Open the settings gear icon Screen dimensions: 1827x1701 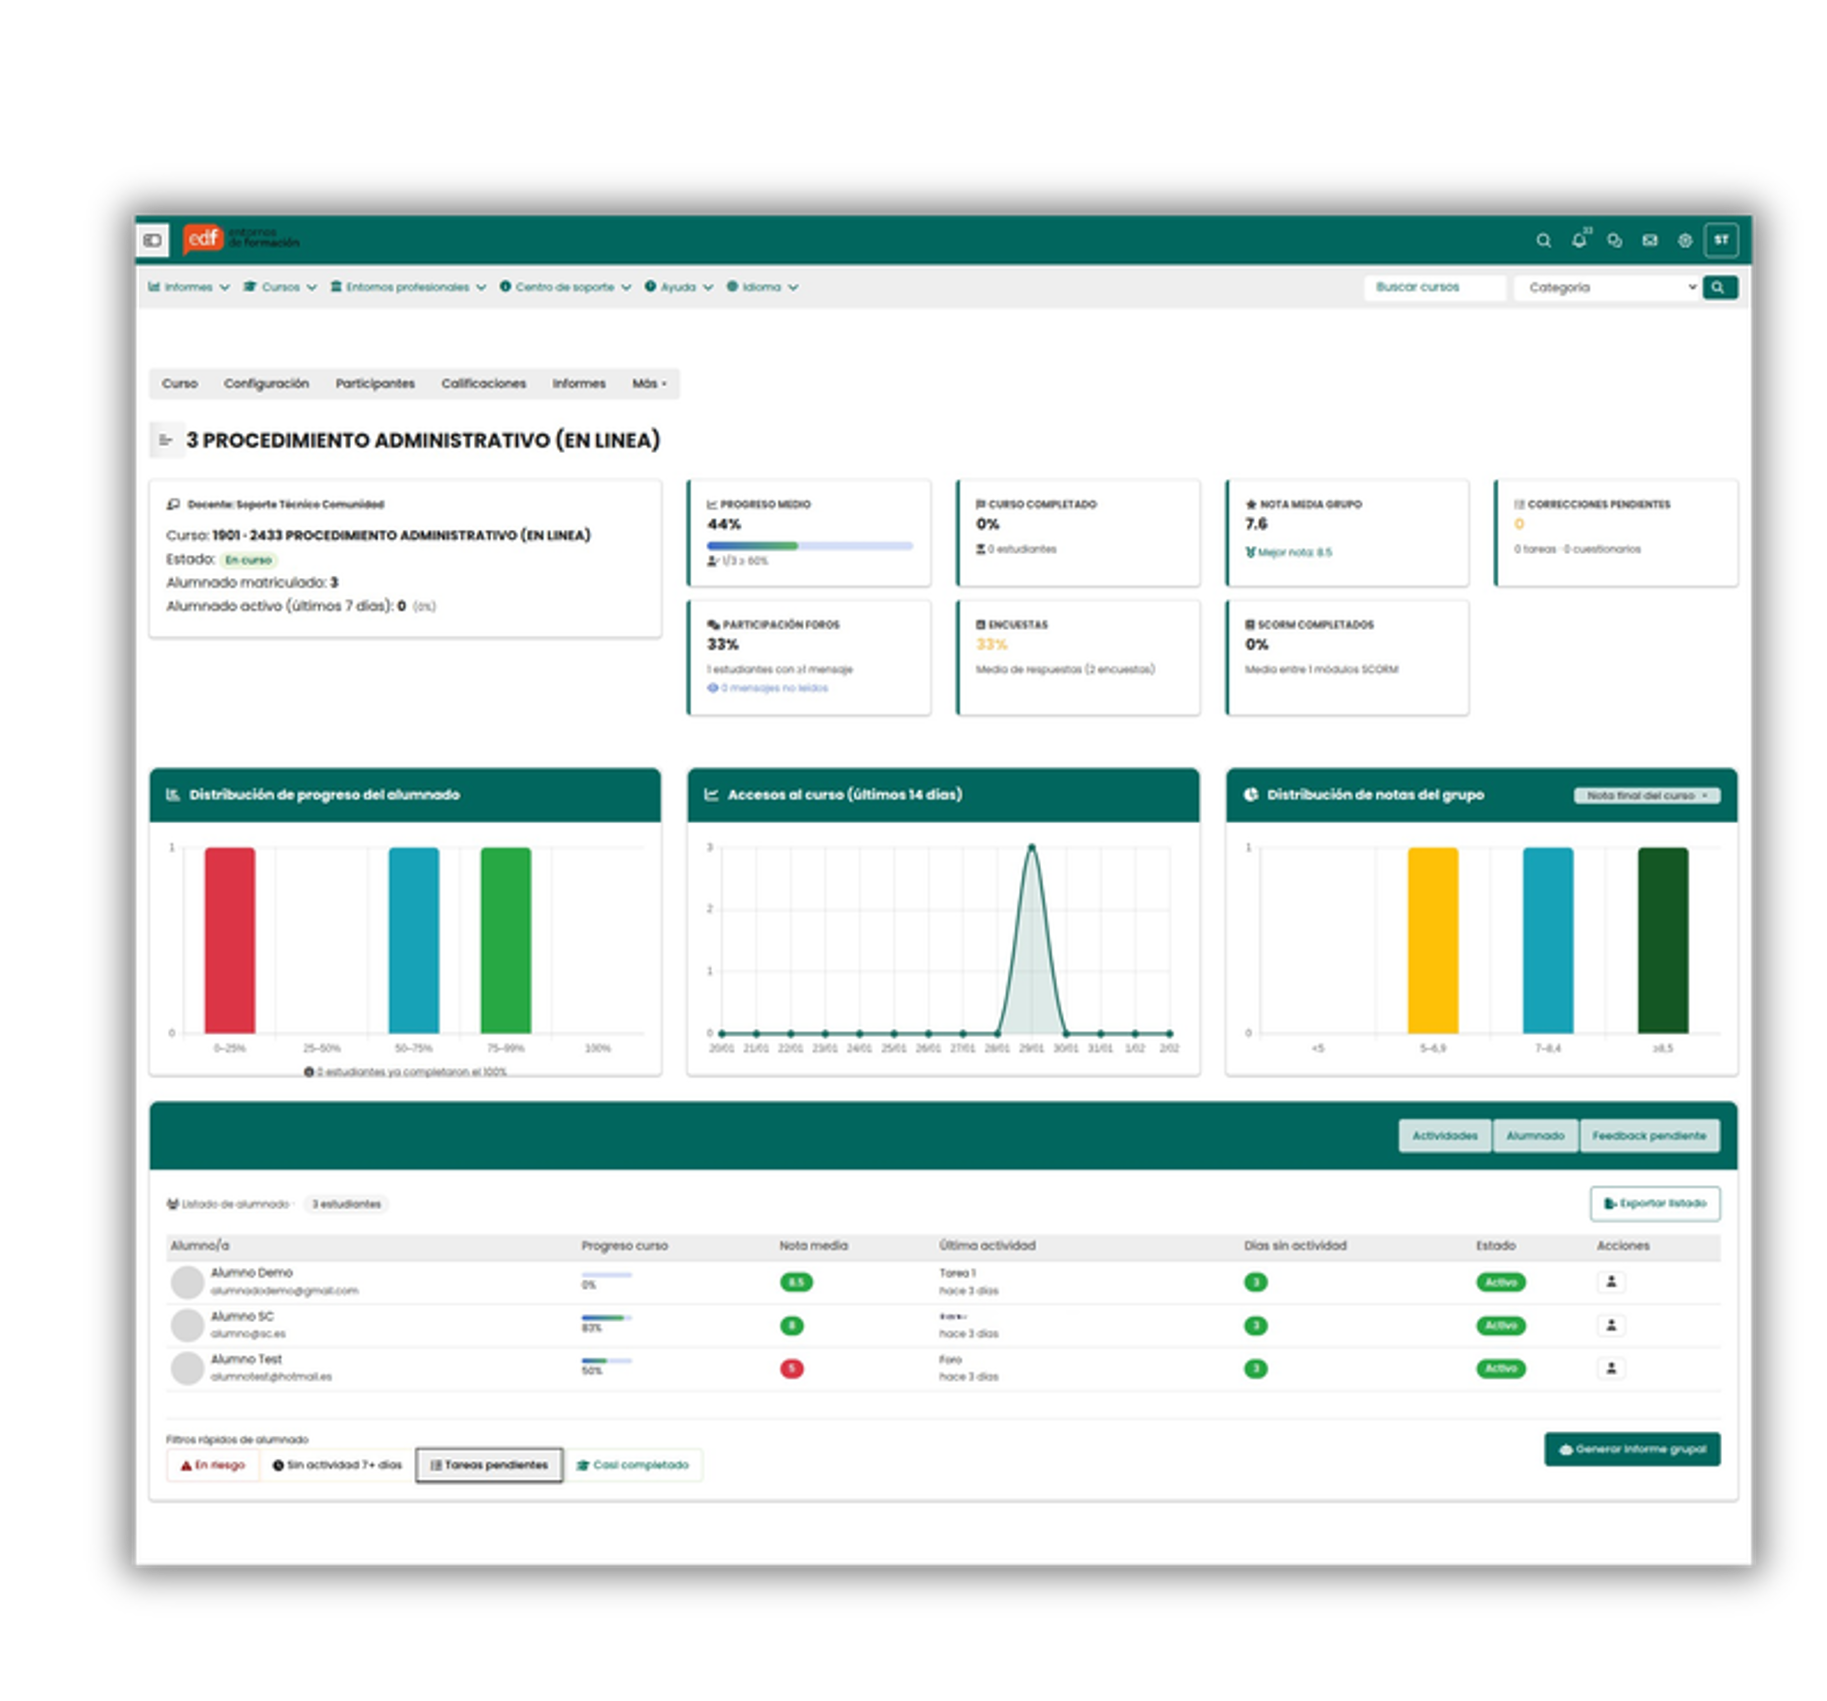point(1684,240)
